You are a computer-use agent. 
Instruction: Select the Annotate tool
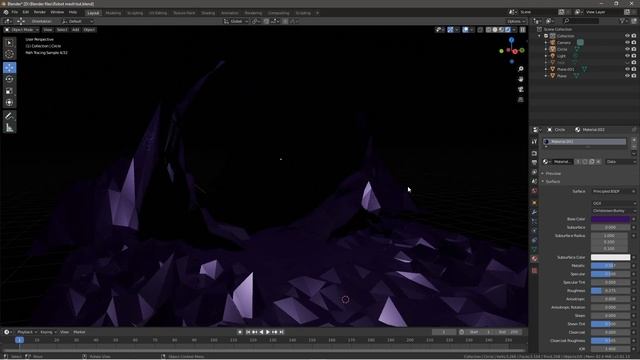point(9,116)
